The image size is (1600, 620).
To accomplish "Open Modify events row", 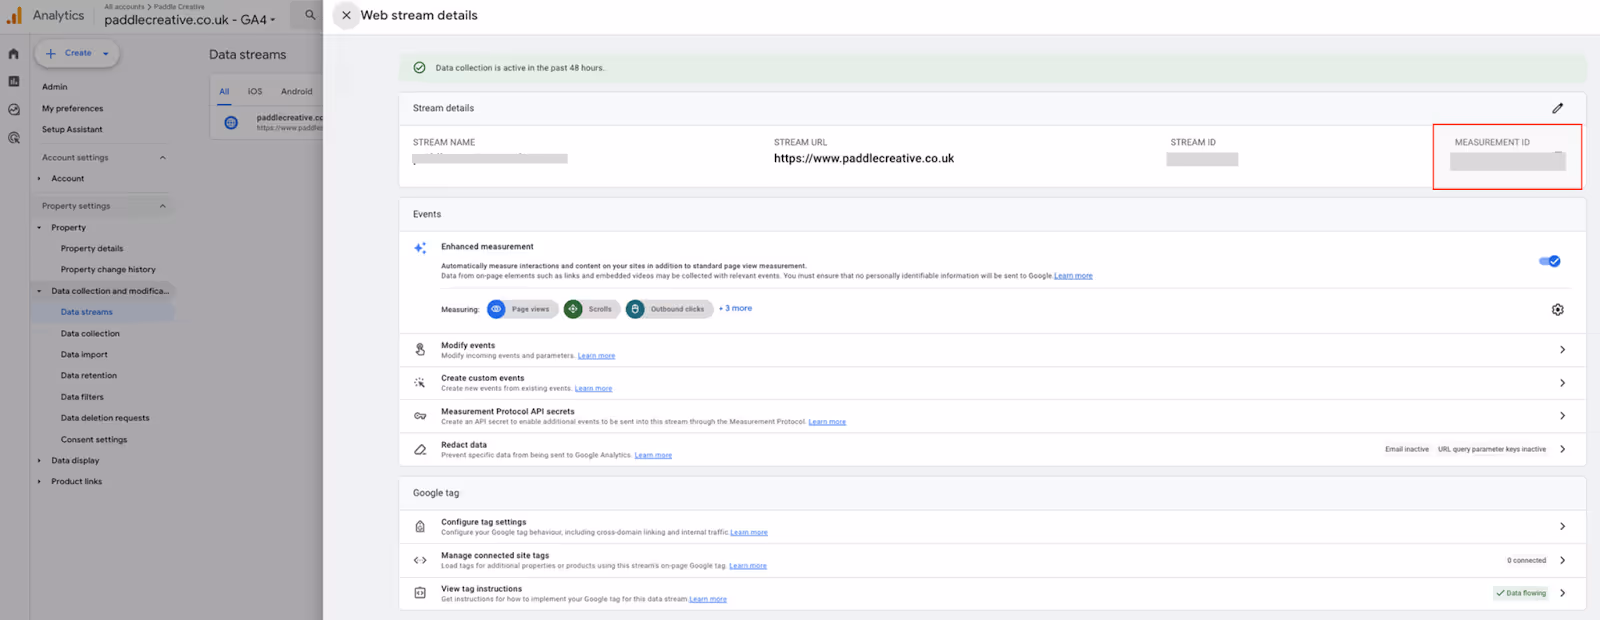I will 992,350.
